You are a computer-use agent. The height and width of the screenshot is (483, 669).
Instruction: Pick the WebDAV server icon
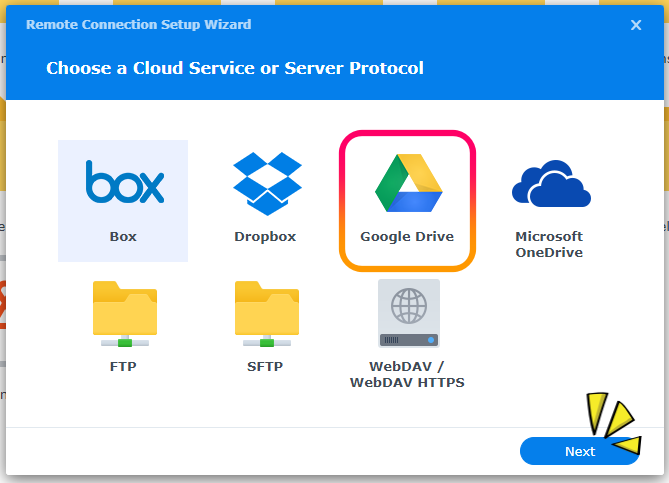[409, 313]
